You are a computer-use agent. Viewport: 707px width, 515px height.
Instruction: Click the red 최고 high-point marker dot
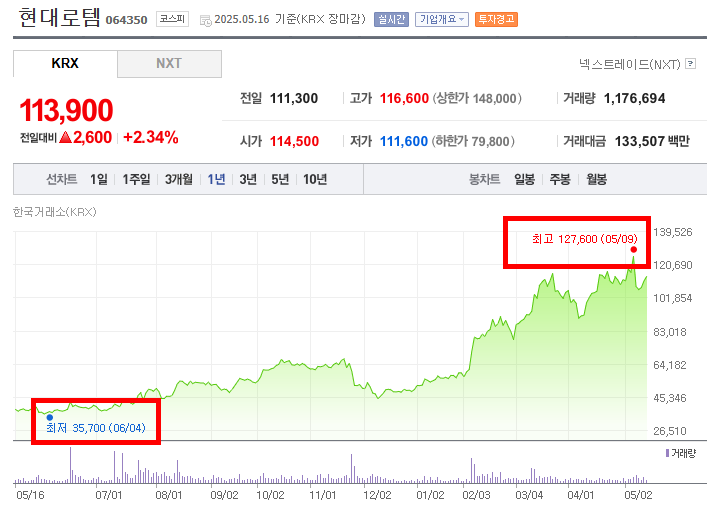tap(634, 250)
